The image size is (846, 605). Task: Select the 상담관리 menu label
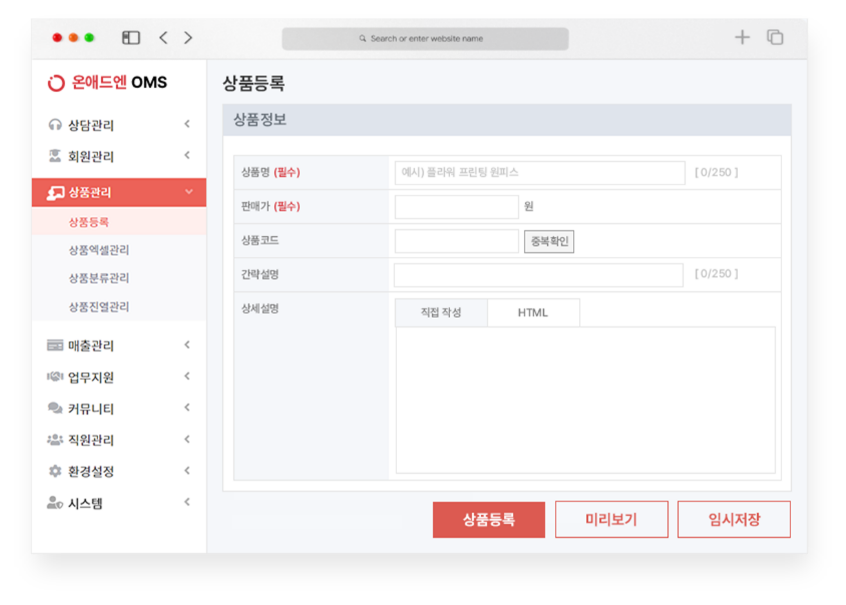tap(91, 125)
